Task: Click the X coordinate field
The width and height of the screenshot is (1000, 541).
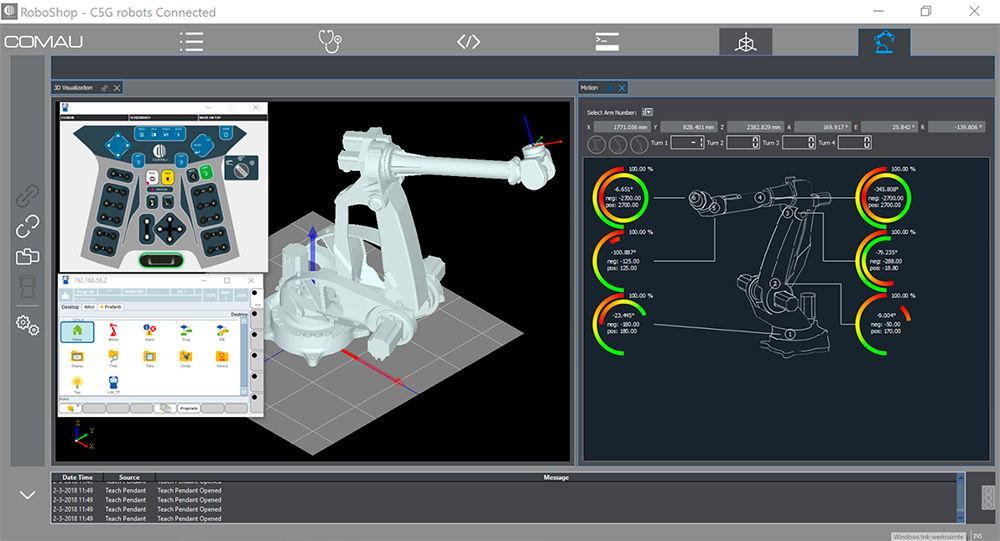Action: [x=622, y=127]
